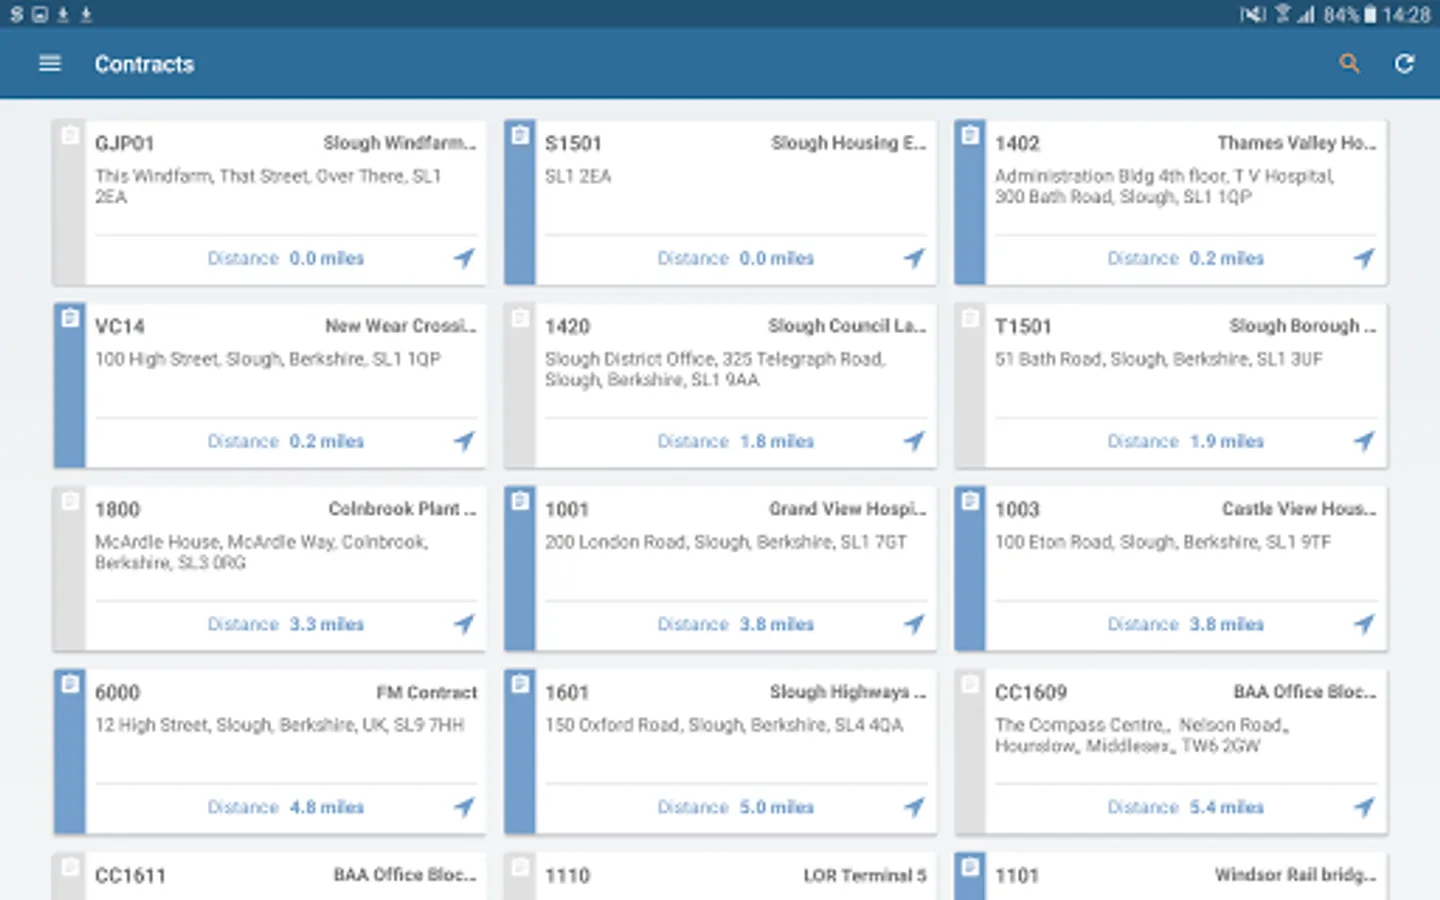Tap navigation arrow on 1420 card

point(914,441)
